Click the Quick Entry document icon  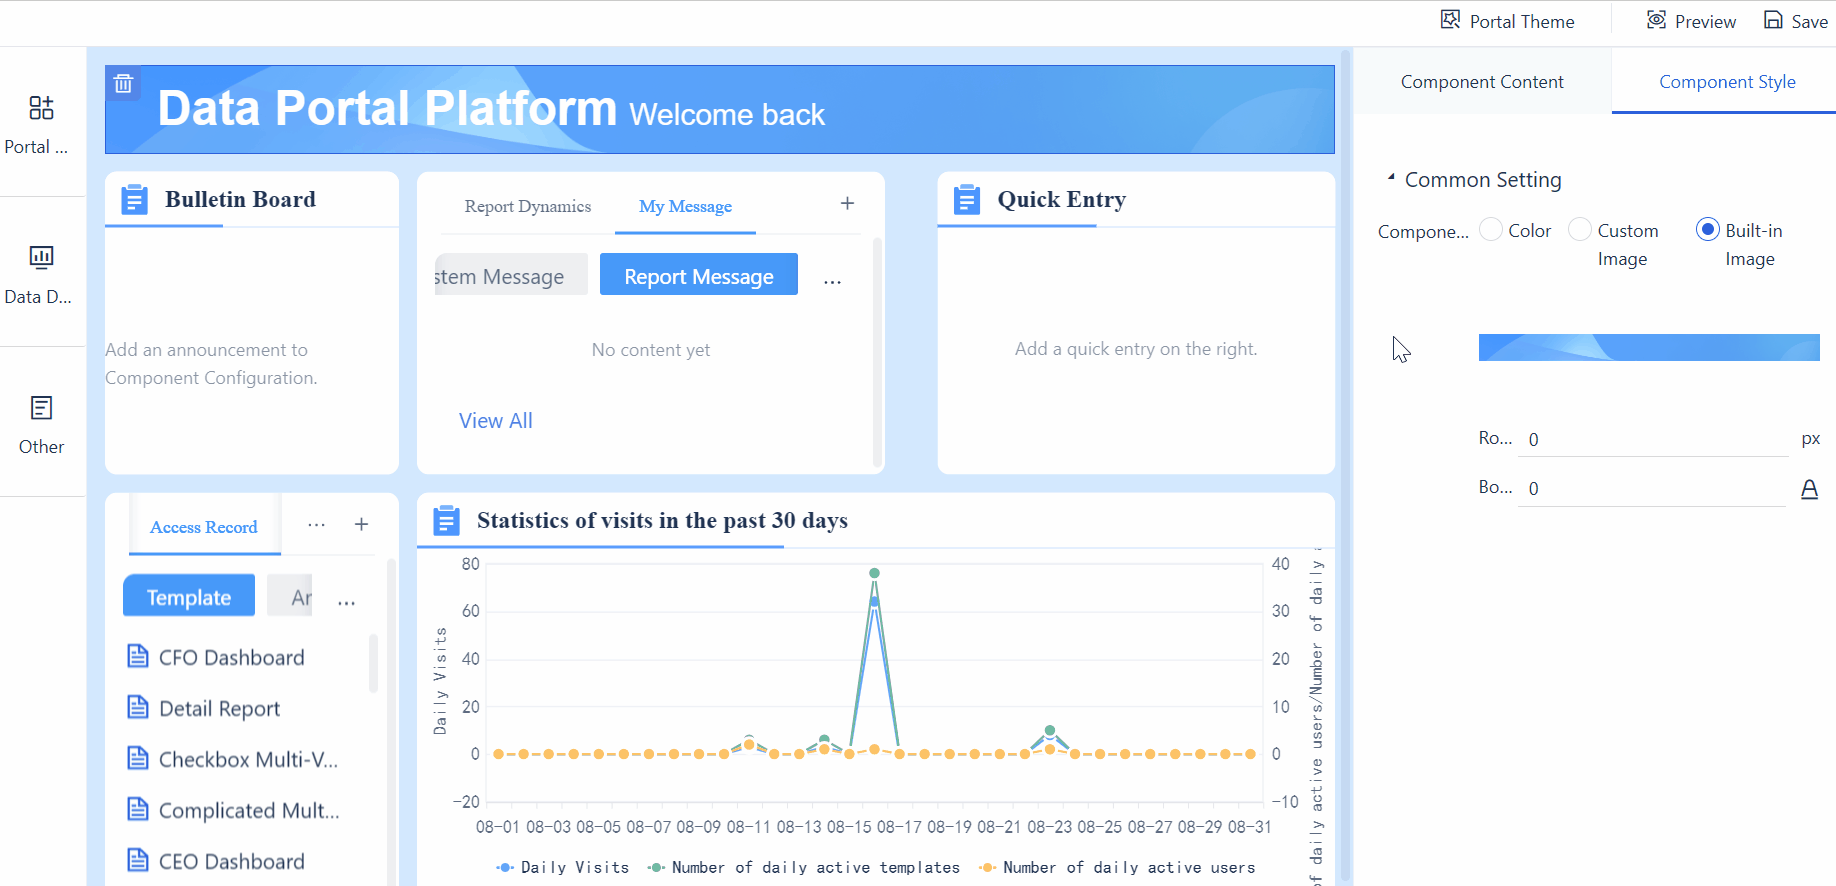967,200
